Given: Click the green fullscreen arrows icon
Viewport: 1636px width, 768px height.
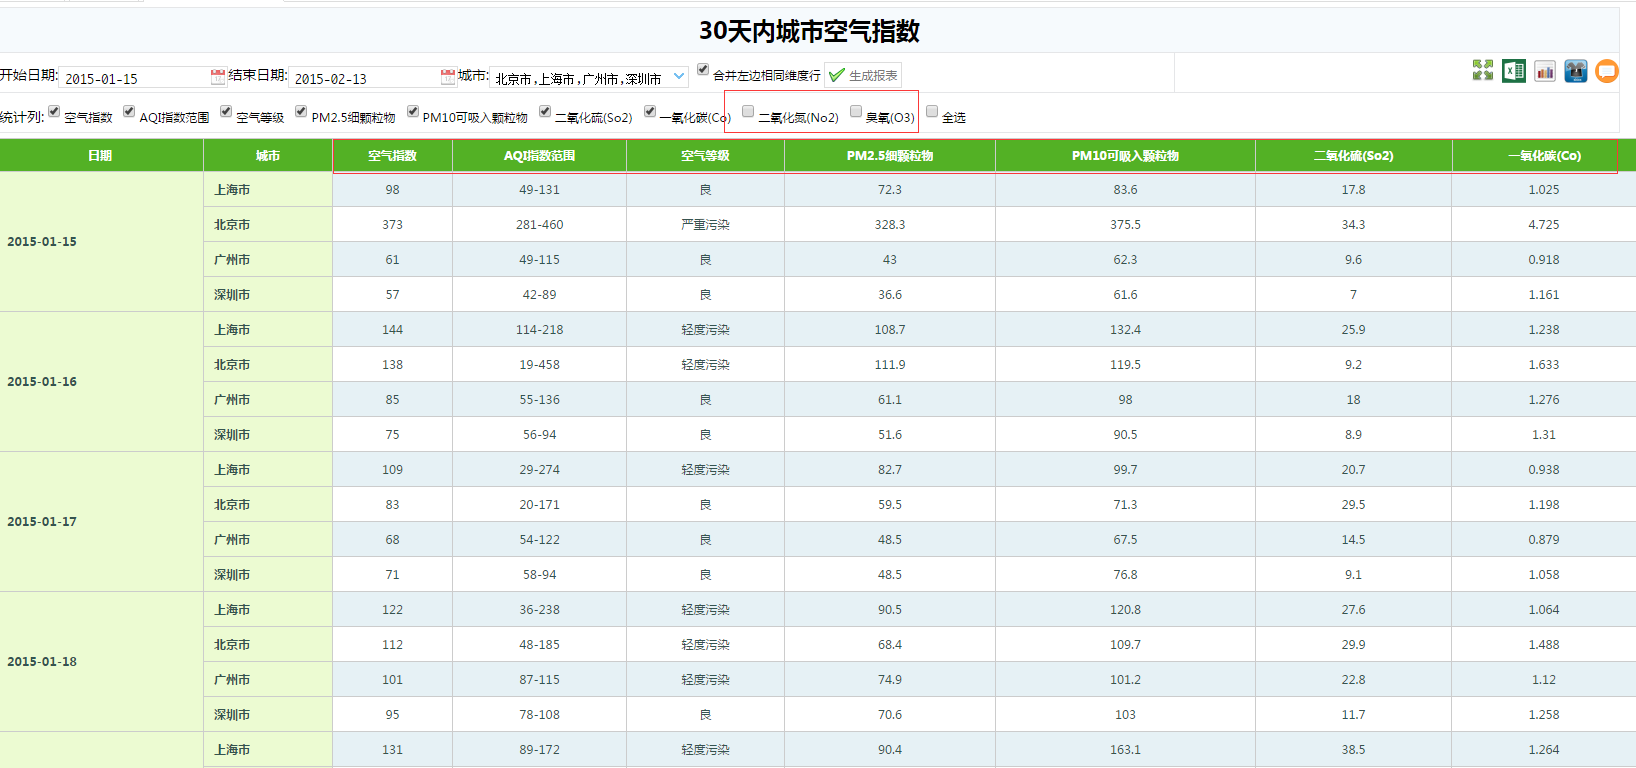Looking at the screenshot, I should 1482,70.
